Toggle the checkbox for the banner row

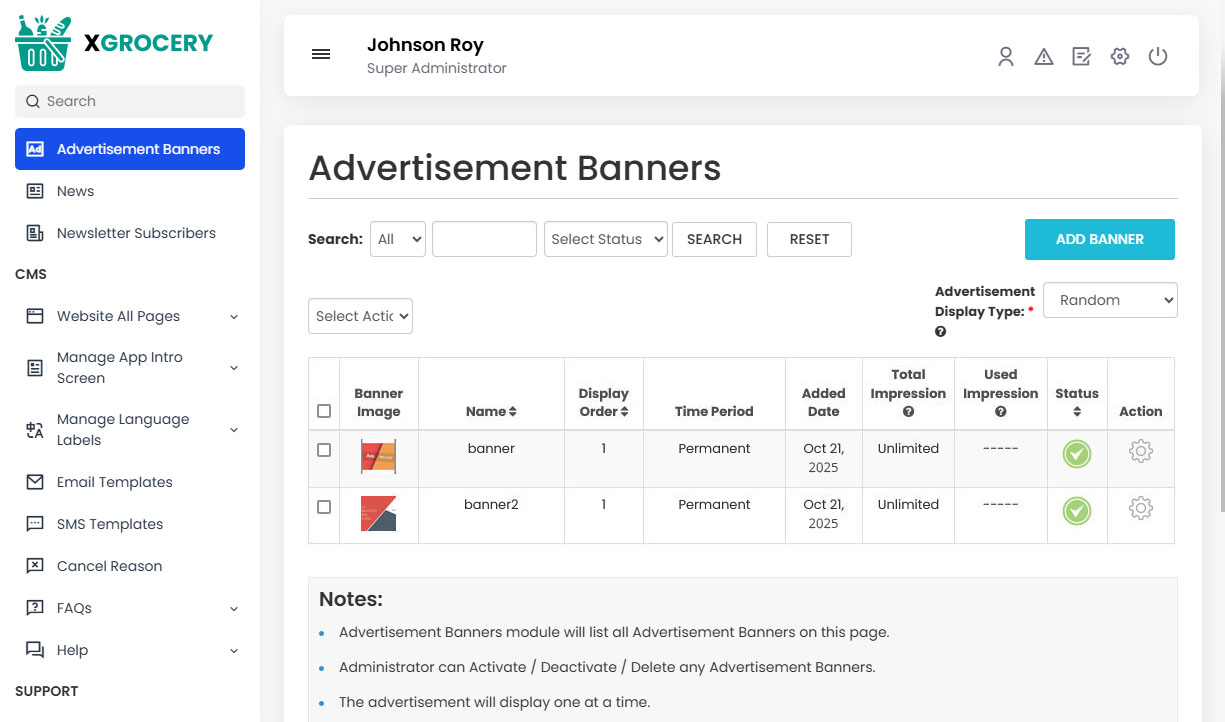coord(324,449)
